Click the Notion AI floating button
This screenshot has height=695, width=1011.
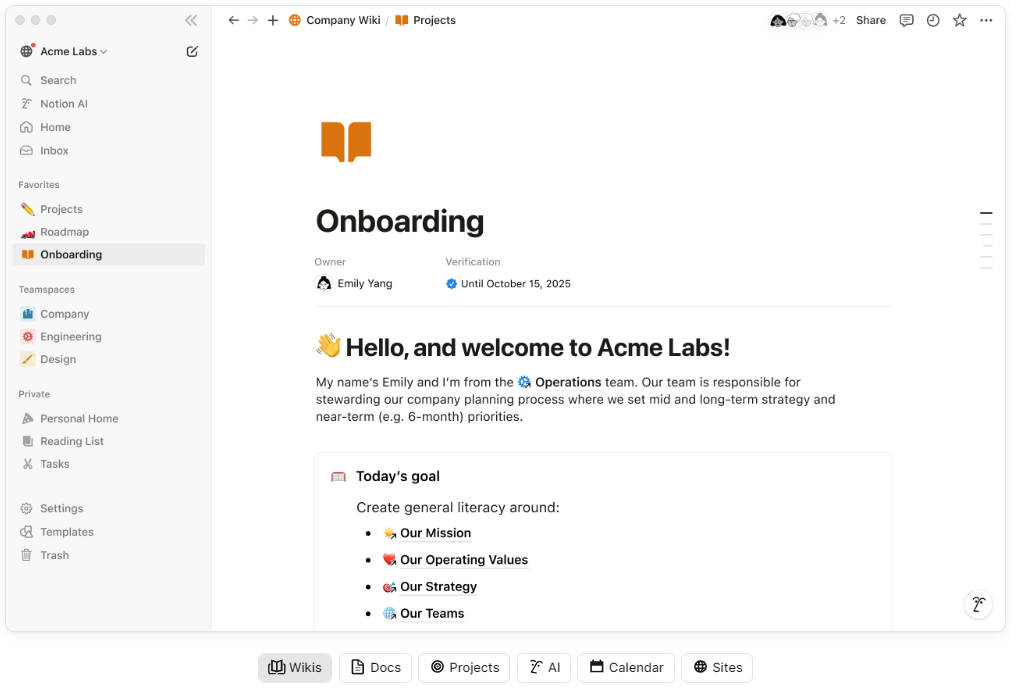click(978, 604)
